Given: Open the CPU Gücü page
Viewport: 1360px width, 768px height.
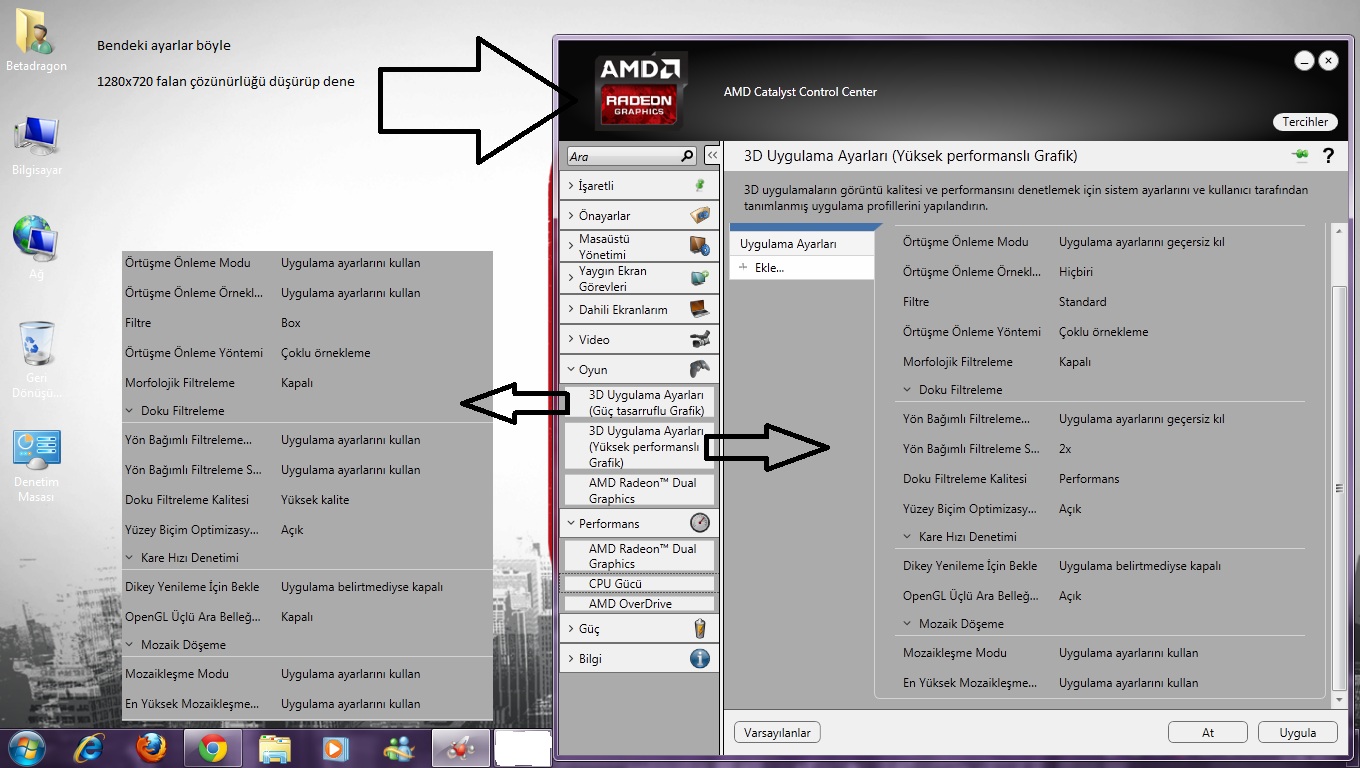Looking at the screenshot, I should pos(639,583).
